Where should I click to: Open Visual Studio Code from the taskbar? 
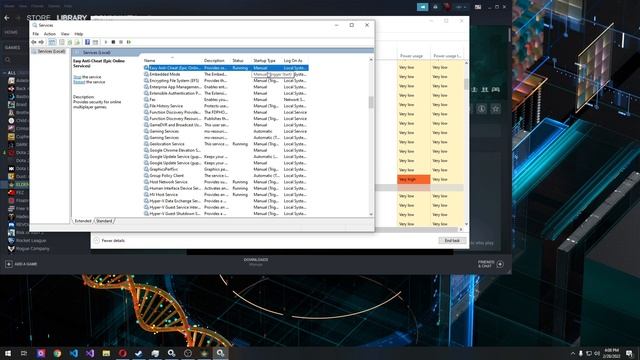pyautogui.click(x=73, y=353)
